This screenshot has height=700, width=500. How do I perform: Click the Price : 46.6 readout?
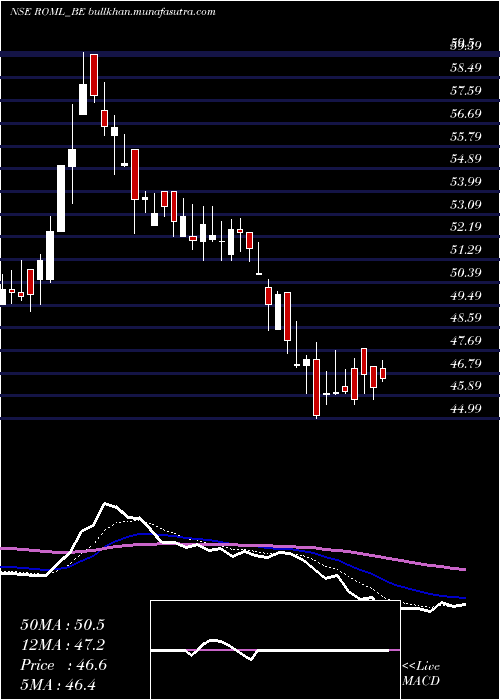(x=63, y=665)
